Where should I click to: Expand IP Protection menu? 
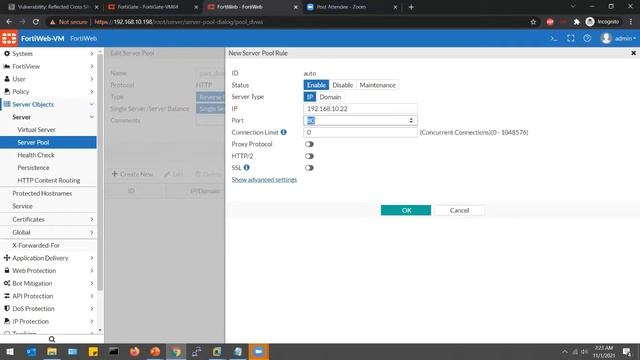48,321
